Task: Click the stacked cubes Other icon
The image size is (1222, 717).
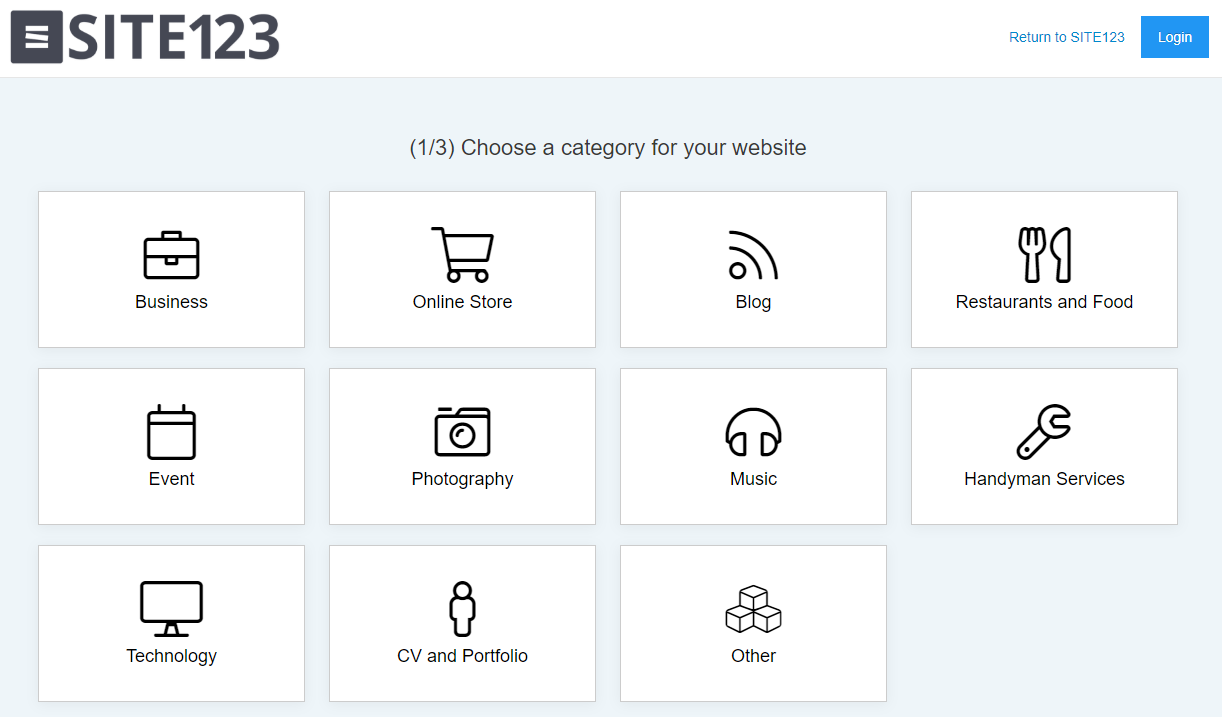Action: 753,608
